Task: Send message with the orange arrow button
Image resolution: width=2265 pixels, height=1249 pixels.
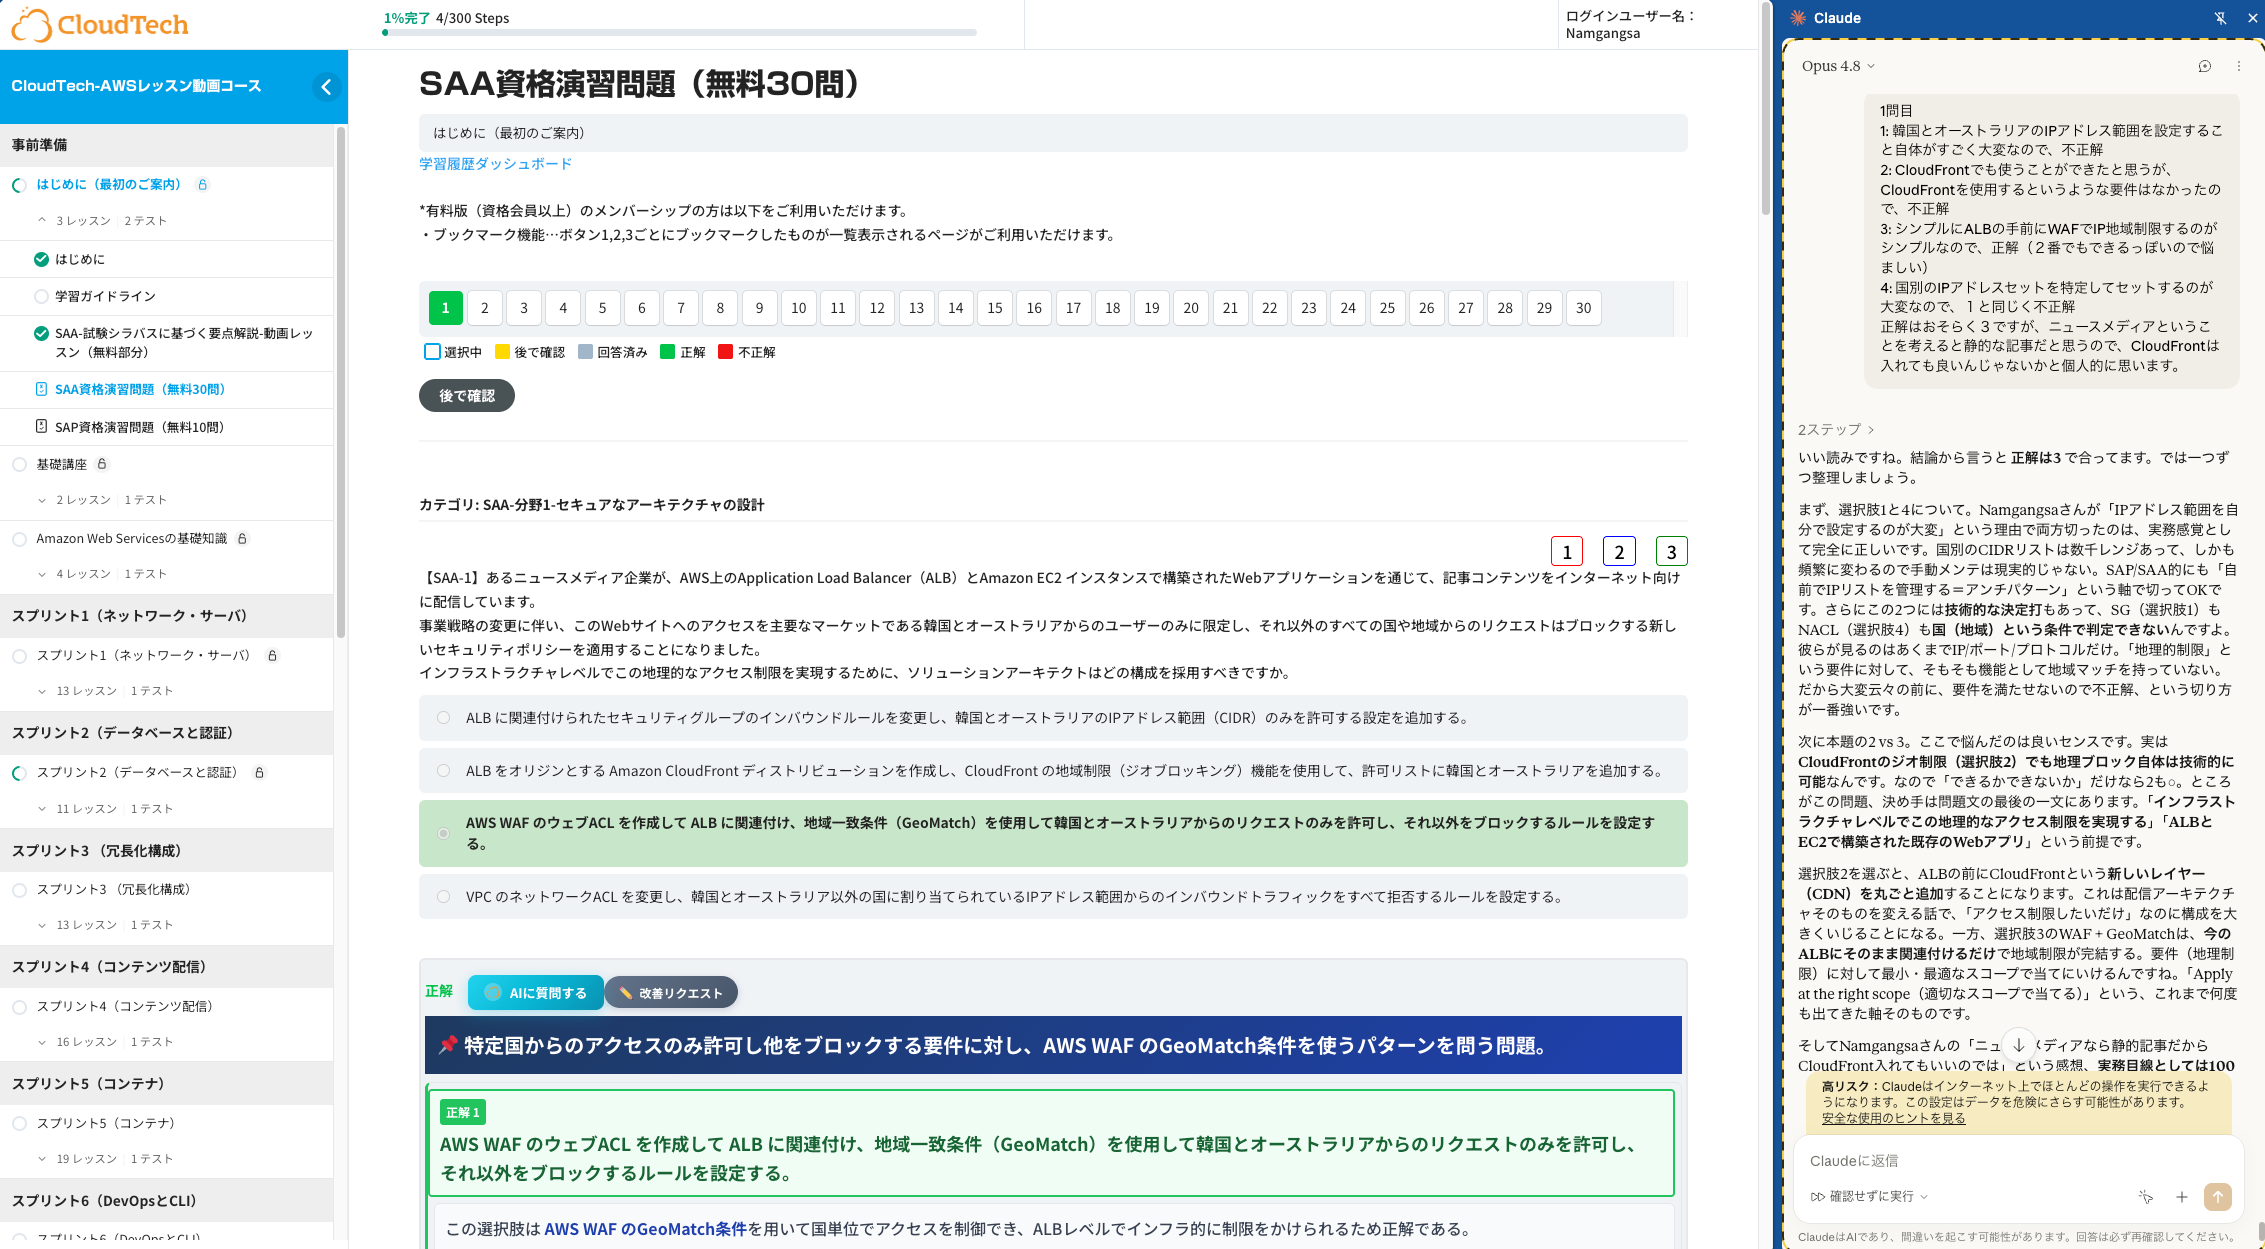Action: click(x=2218, y=1197)
